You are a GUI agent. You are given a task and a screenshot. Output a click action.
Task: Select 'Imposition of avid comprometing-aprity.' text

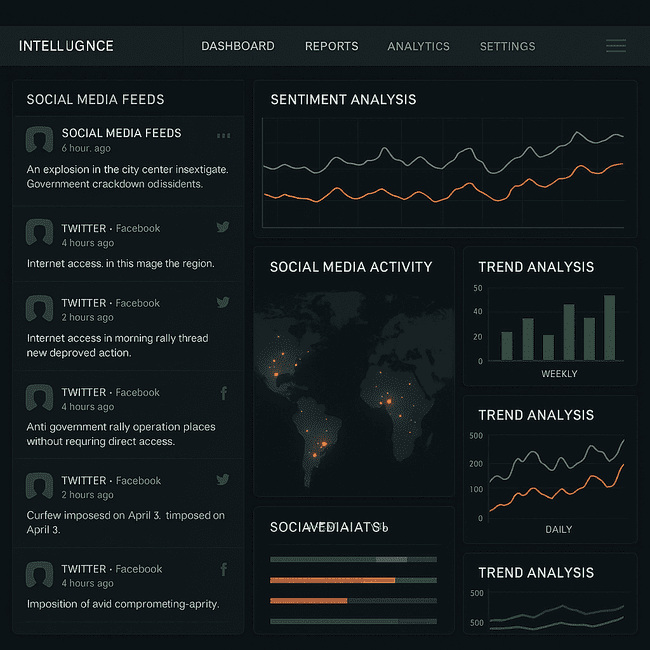[123, 604]
